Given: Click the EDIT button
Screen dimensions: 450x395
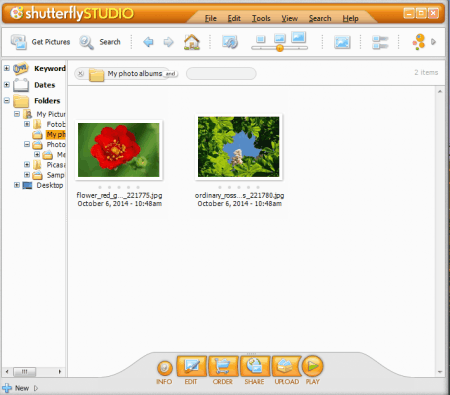Looking at the screenshot, I should 192,366.
